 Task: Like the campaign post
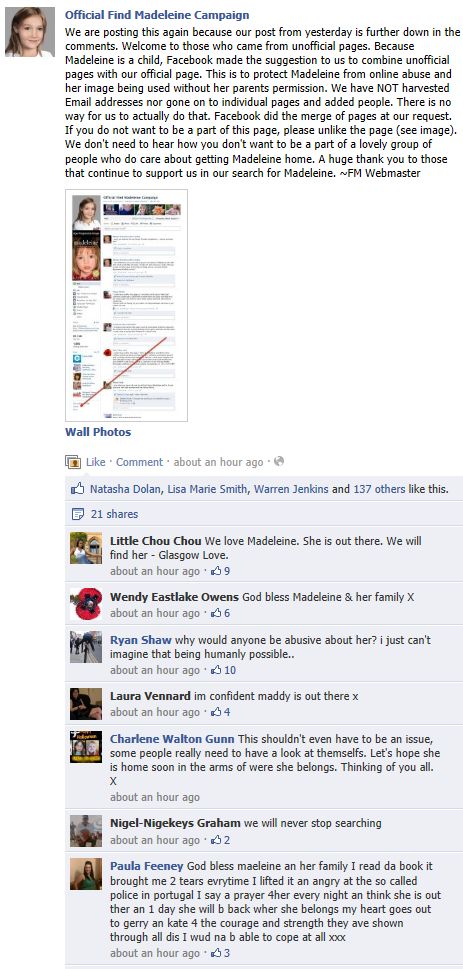(96, 462)
